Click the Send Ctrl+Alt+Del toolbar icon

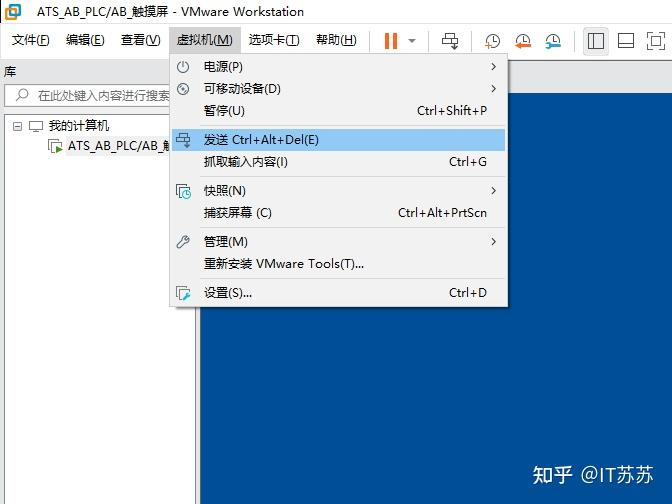pos(450,41)
